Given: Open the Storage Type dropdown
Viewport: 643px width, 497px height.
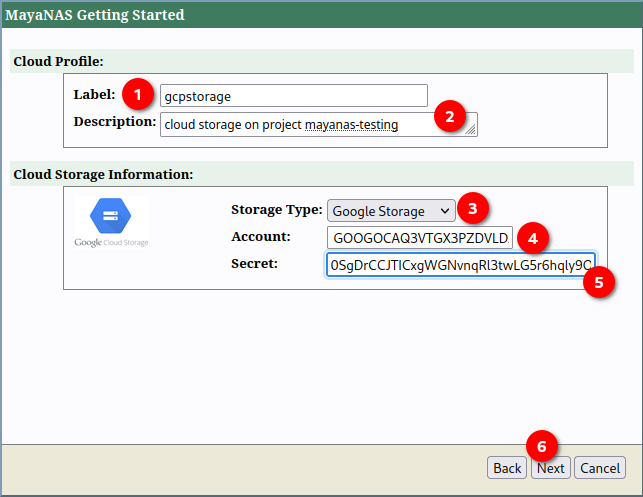Looking at the screenshot, I should (391, 211).
